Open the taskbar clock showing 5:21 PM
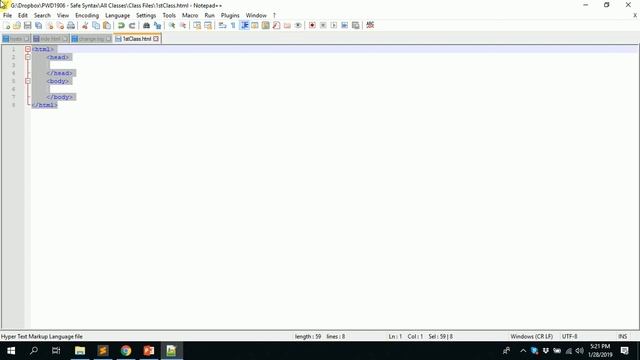 click(x=600, y=351)
